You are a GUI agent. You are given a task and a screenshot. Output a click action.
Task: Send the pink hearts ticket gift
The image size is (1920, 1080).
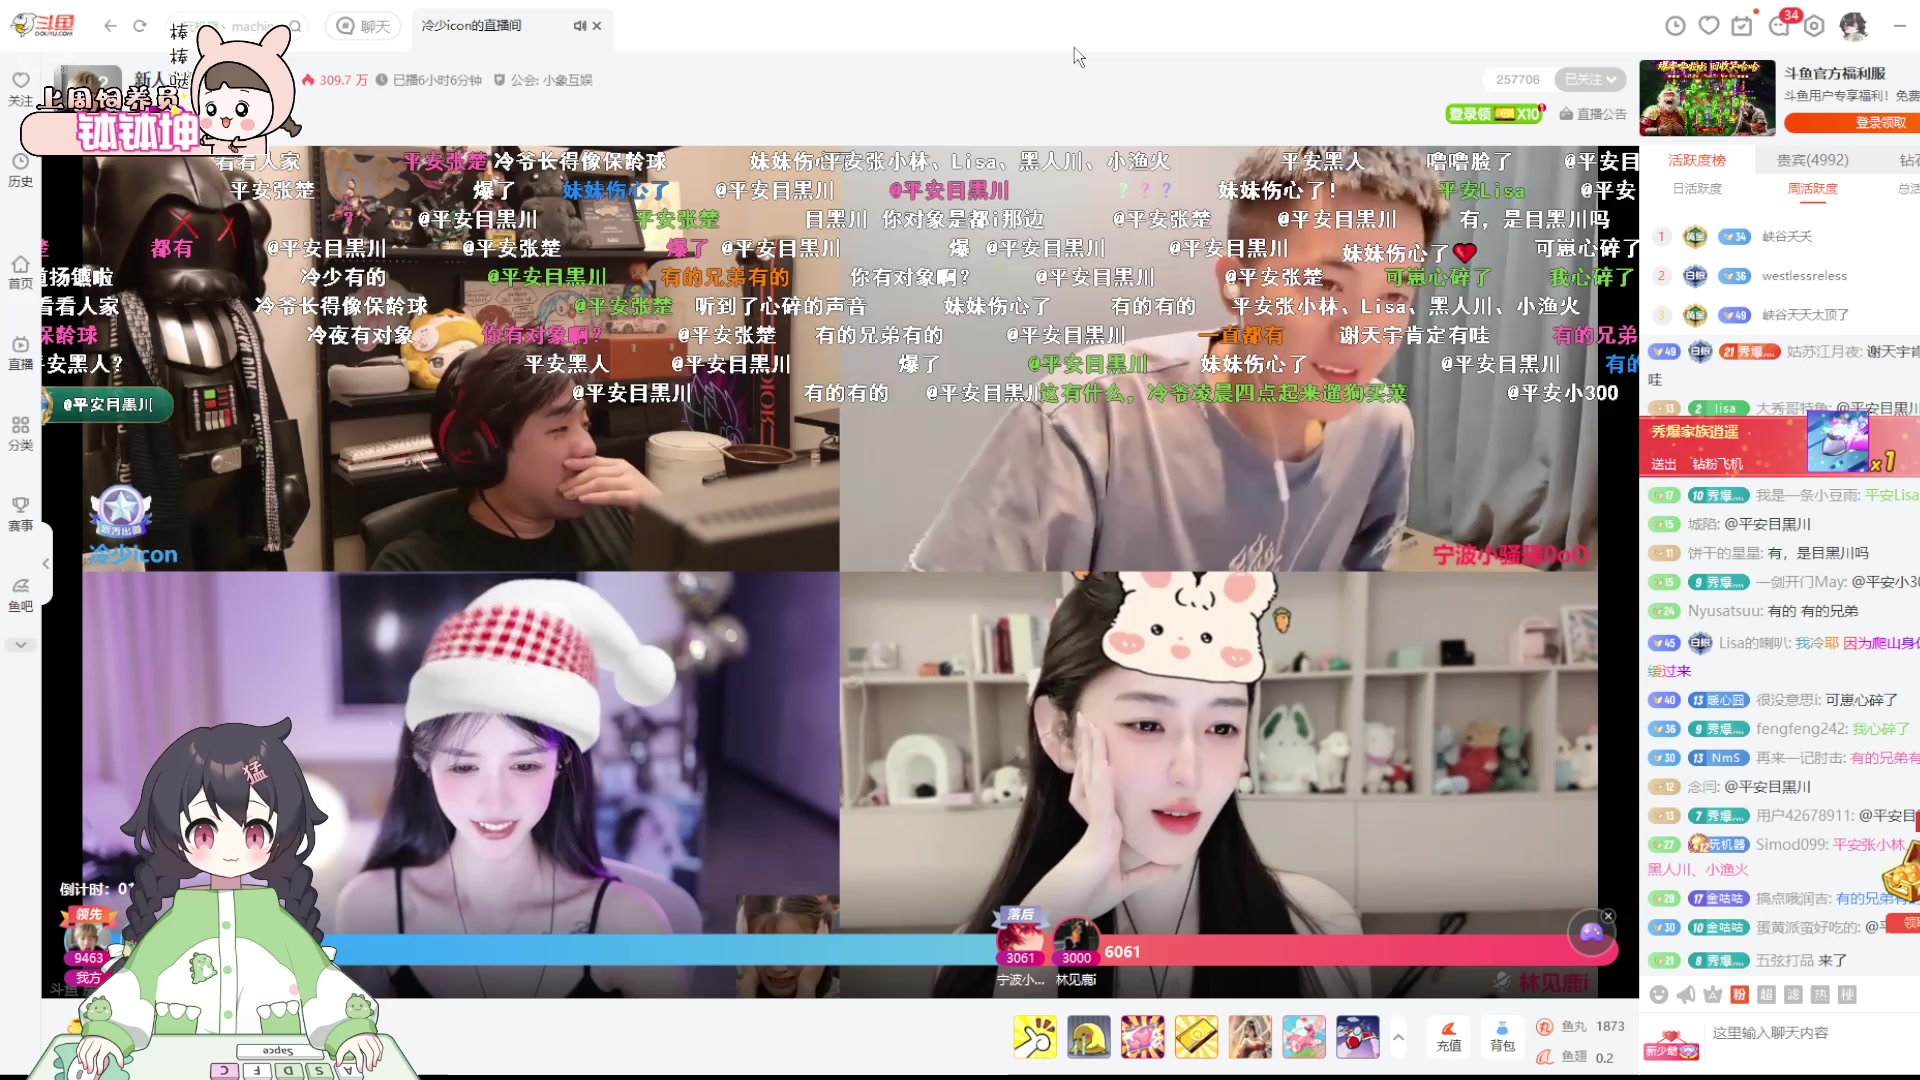pyautogui.click(x=1142, y=1037)
